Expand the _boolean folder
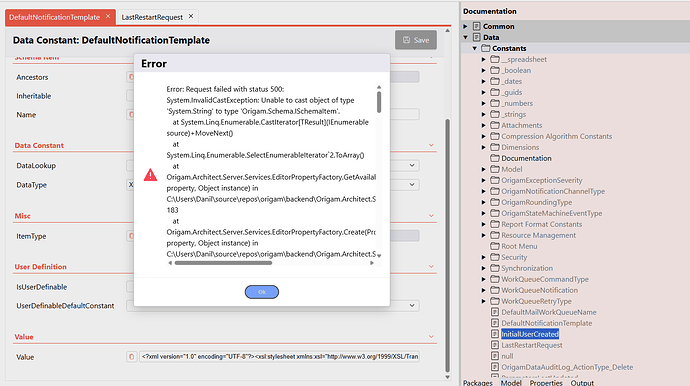The height and width of the screenshot is (386, 690). [x=484, y=70]
